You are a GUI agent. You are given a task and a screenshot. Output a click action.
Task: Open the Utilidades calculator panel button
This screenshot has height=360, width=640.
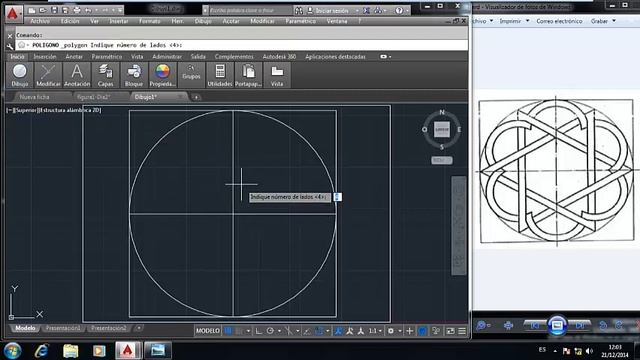[220, 75]
